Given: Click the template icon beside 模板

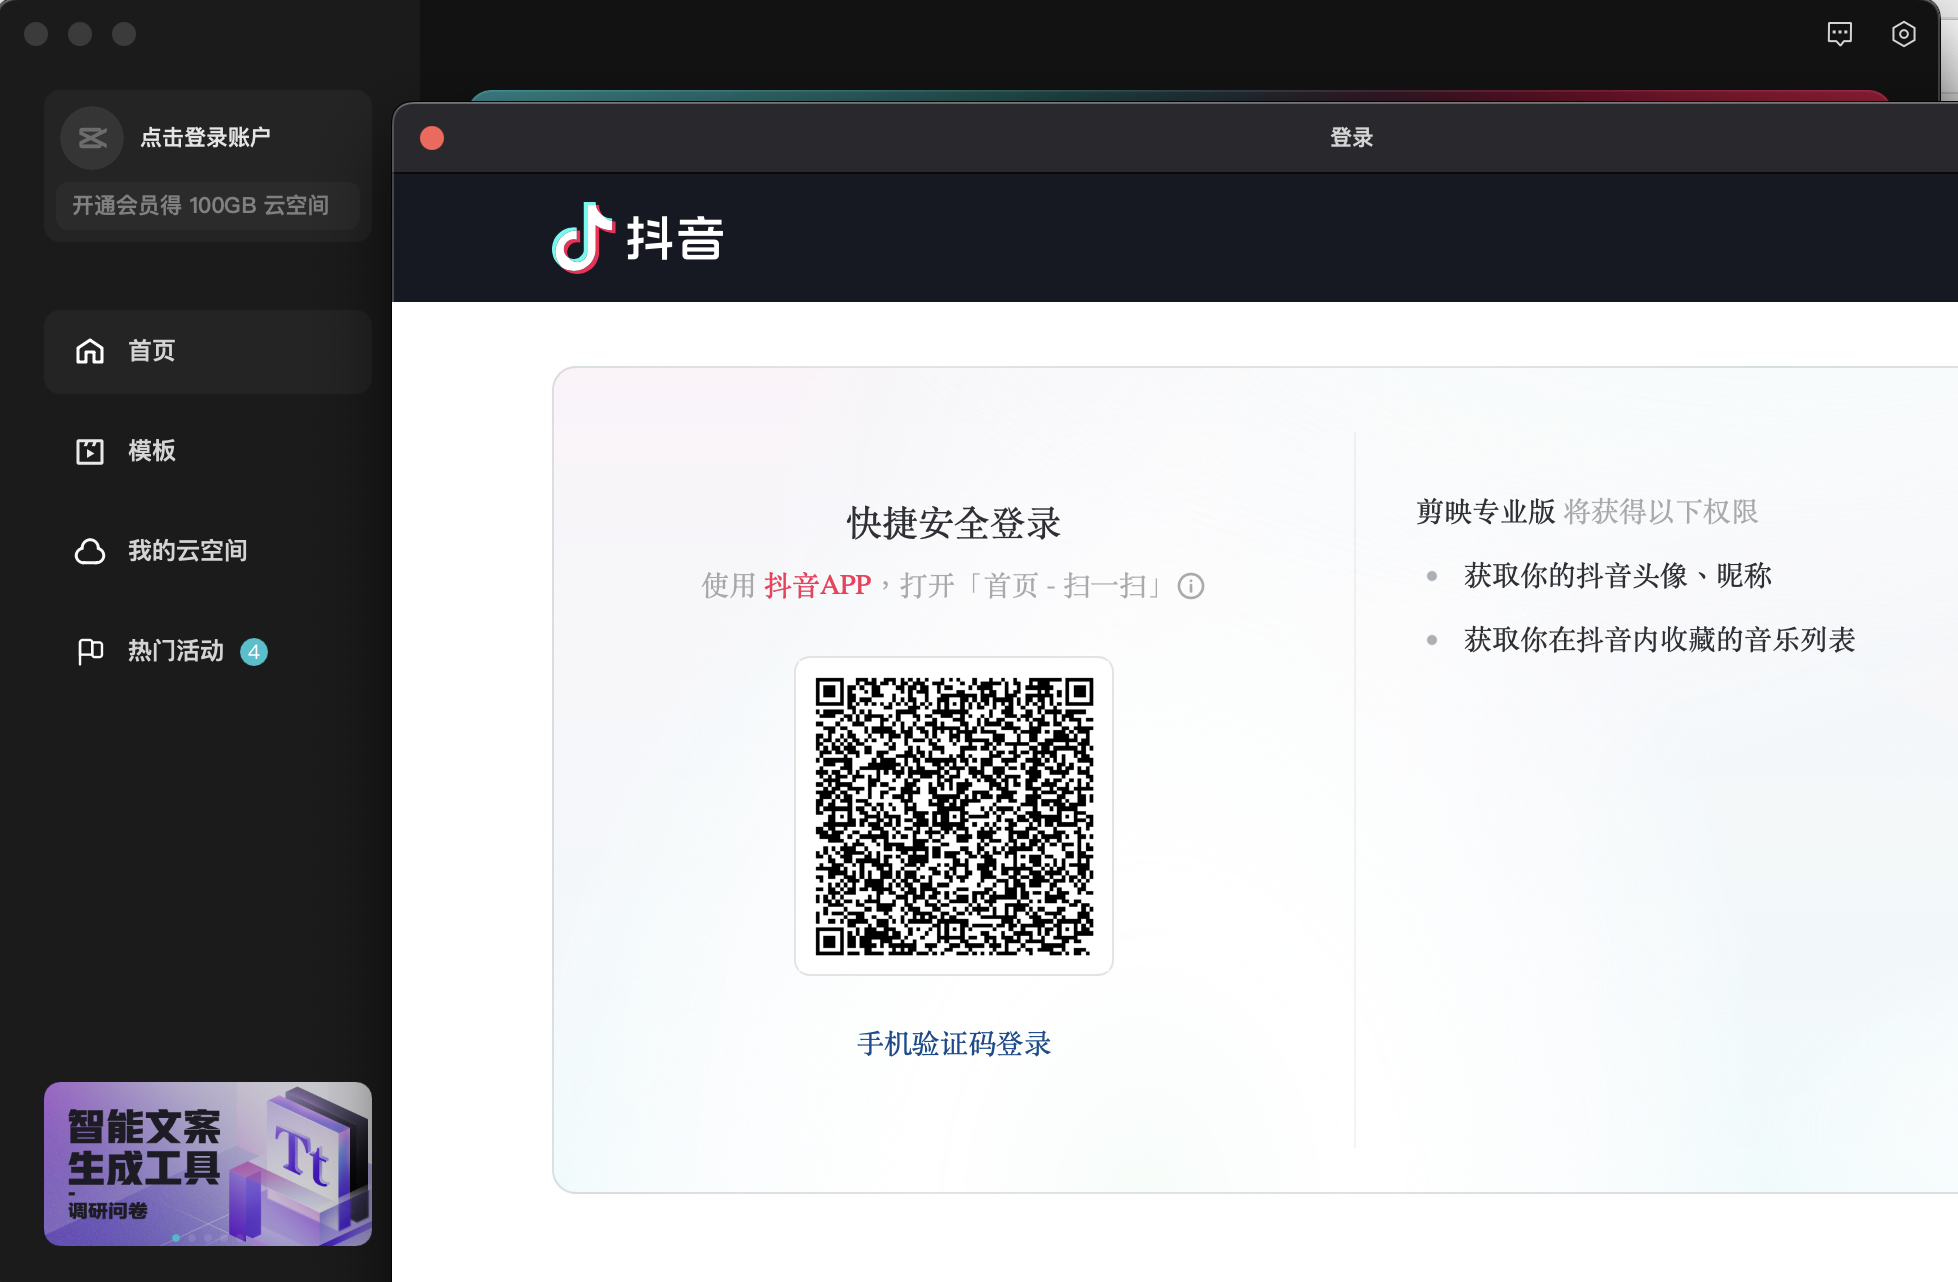Looking at the screenshot, I should tap(90, 451).
